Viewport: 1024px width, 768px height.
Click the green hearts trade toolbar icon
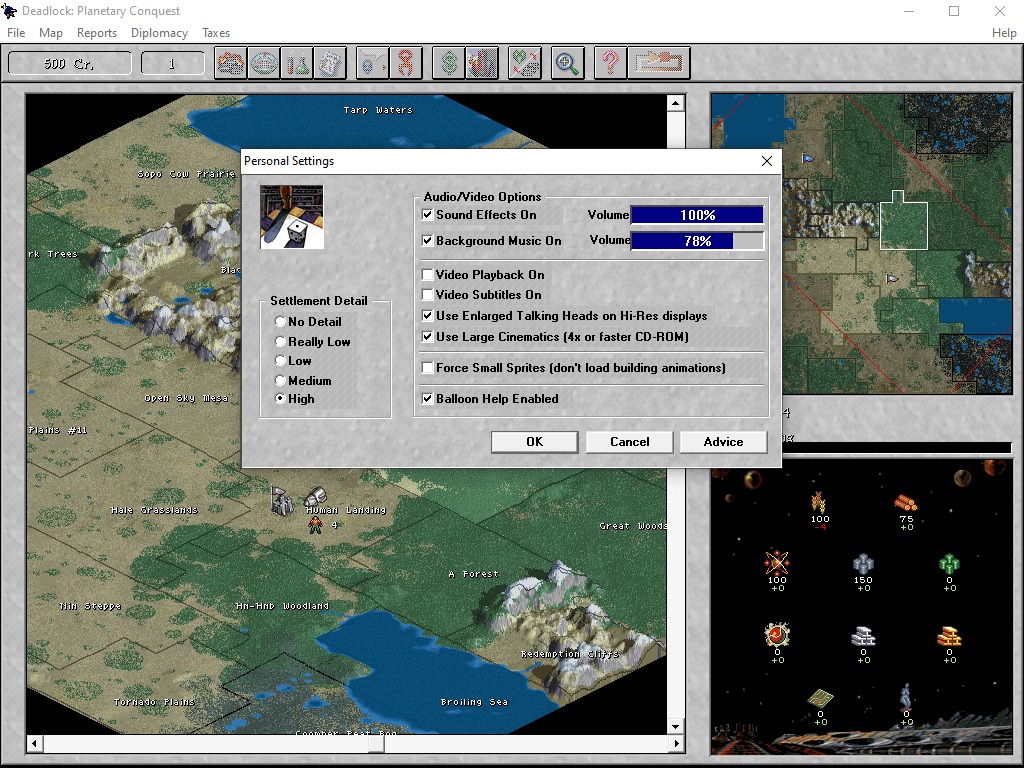(525, 63)
